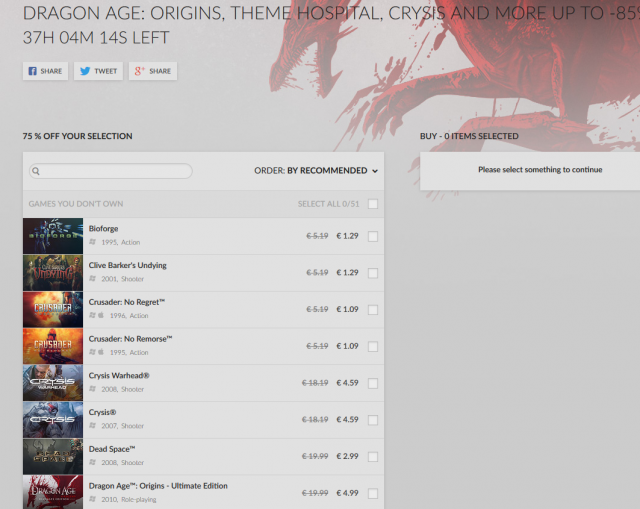Open the Bioforge game thumbnail
This screenshot has height=509, width=640.
coord(53,236)
